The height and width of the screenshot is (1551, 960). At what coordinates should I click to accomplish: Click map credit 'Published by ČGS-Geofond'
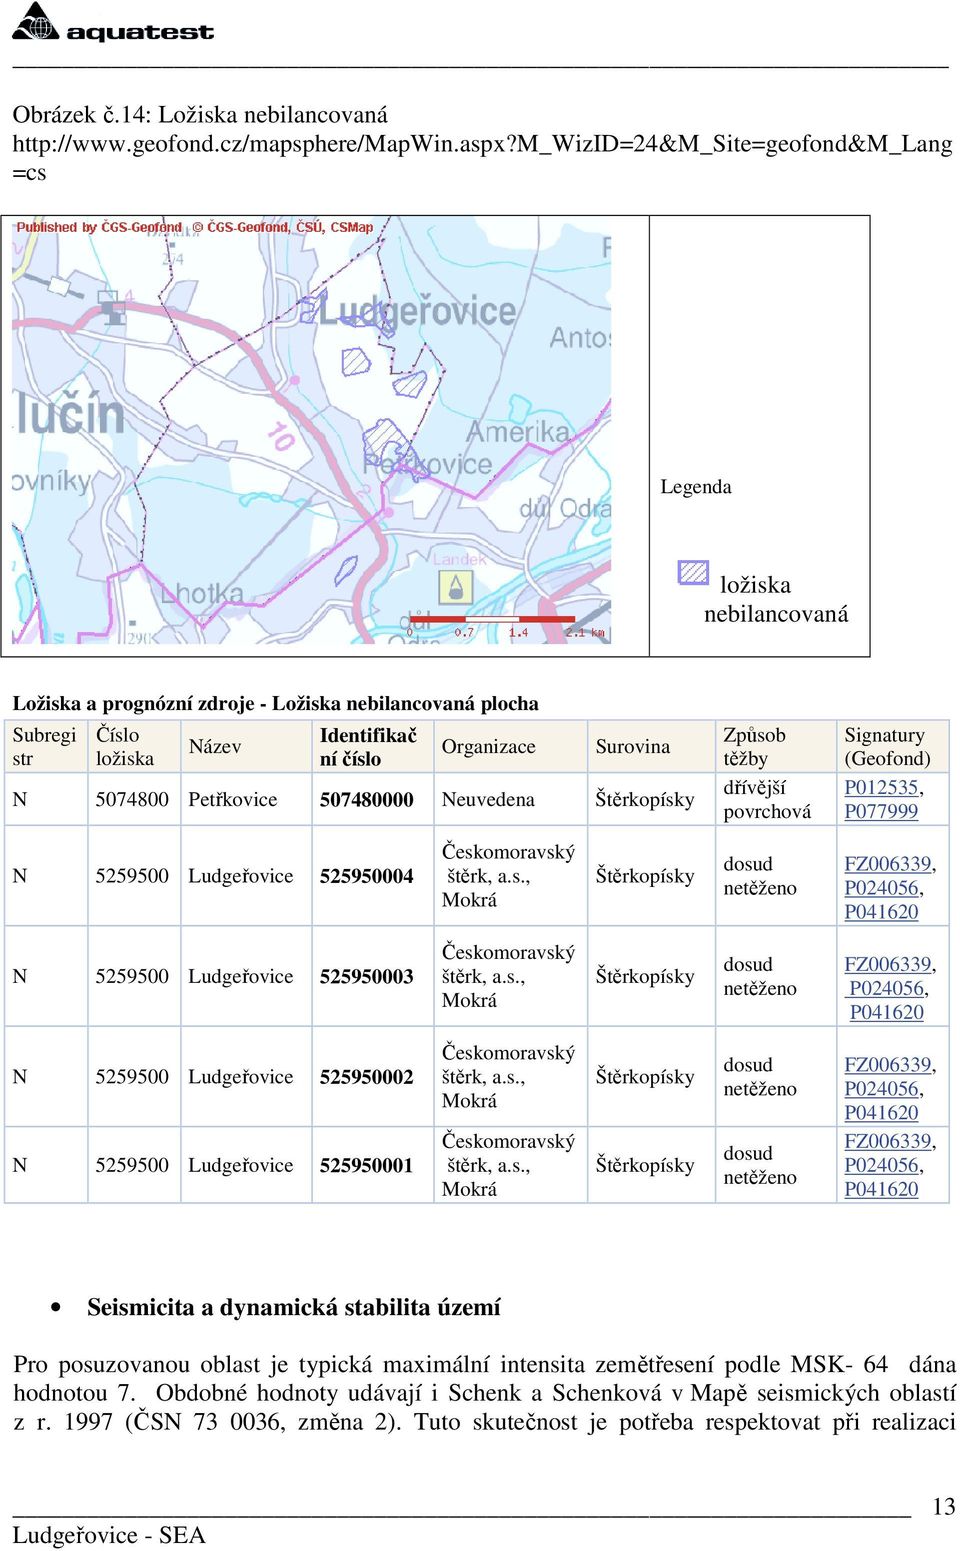coord(99,227)
